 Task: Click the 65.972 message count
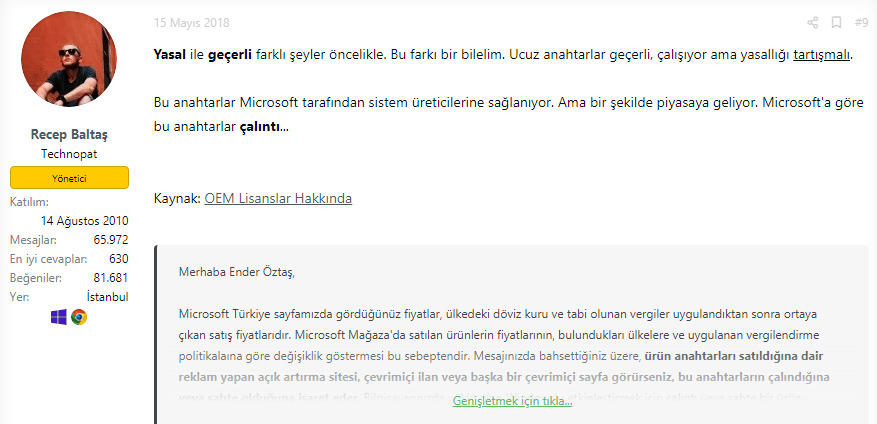110,240
